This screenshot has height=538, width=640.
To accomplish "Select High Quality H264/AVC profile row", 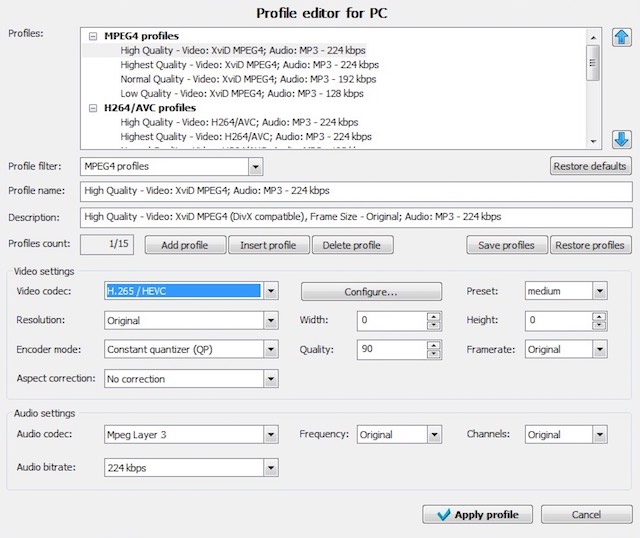I will [x=239, y=122].
